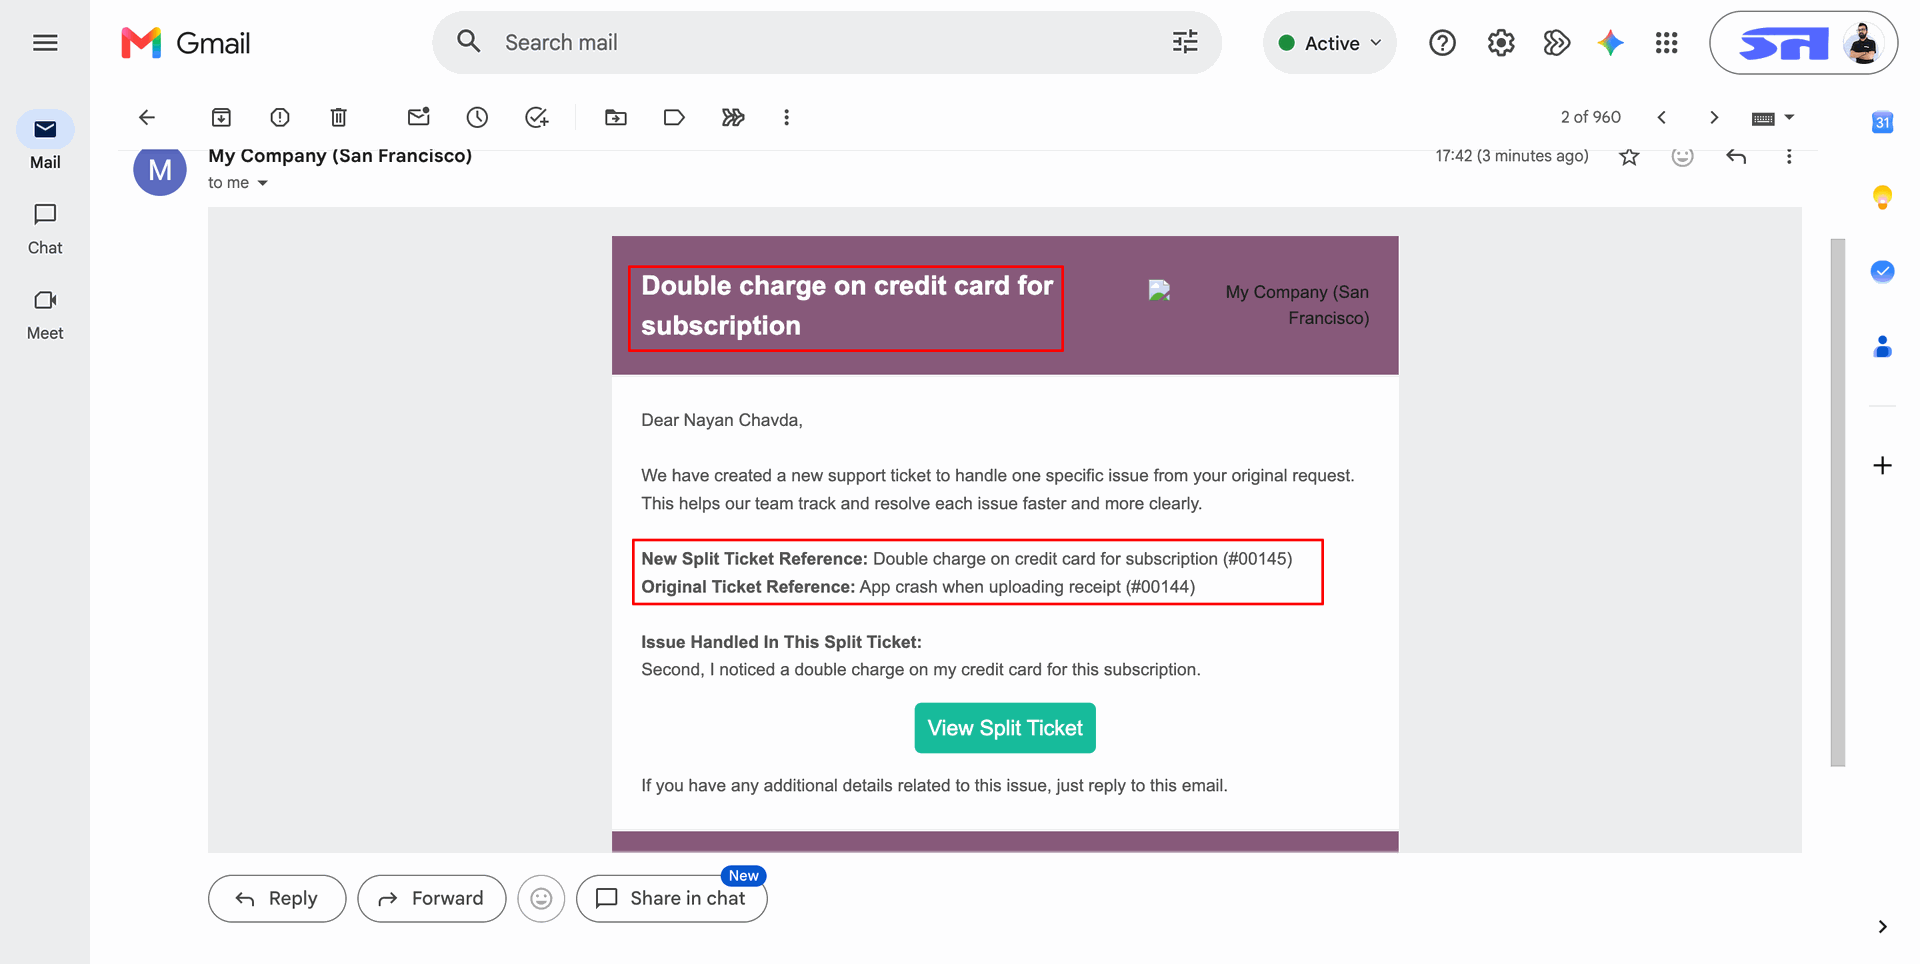The image size is (1920, 964).
Task: Click 'Issue Handled In This Split Ticket:' heading
Action: [x=781, y=642]
